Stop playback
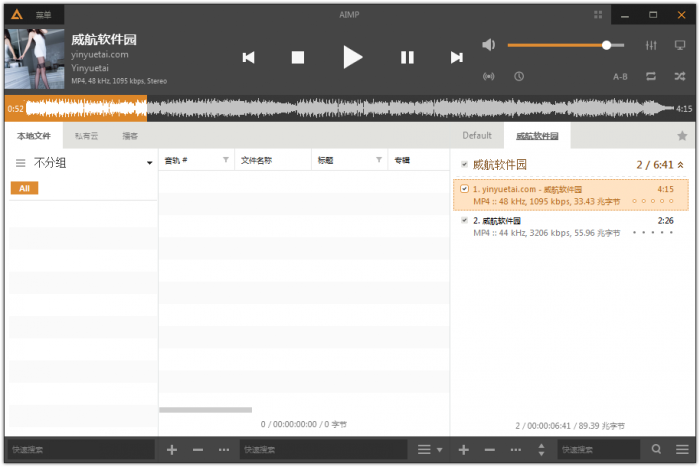Viewport: 700px width, 467px height. (x=298, y=58)
